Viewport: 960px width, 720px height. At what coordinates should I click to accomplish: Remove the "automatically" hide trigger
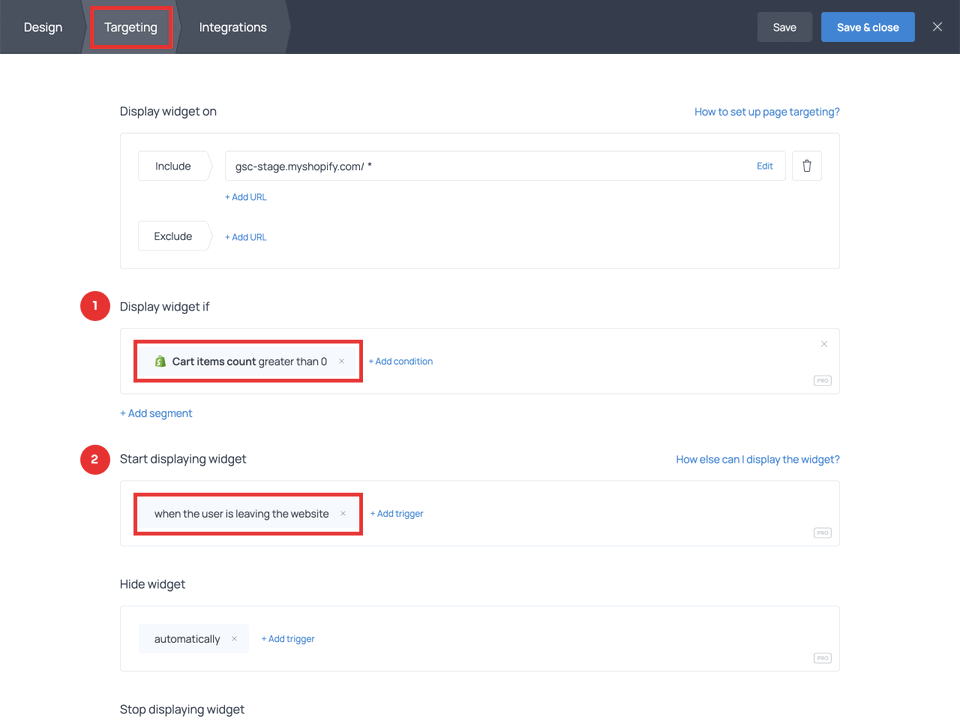tap(234, 638)
